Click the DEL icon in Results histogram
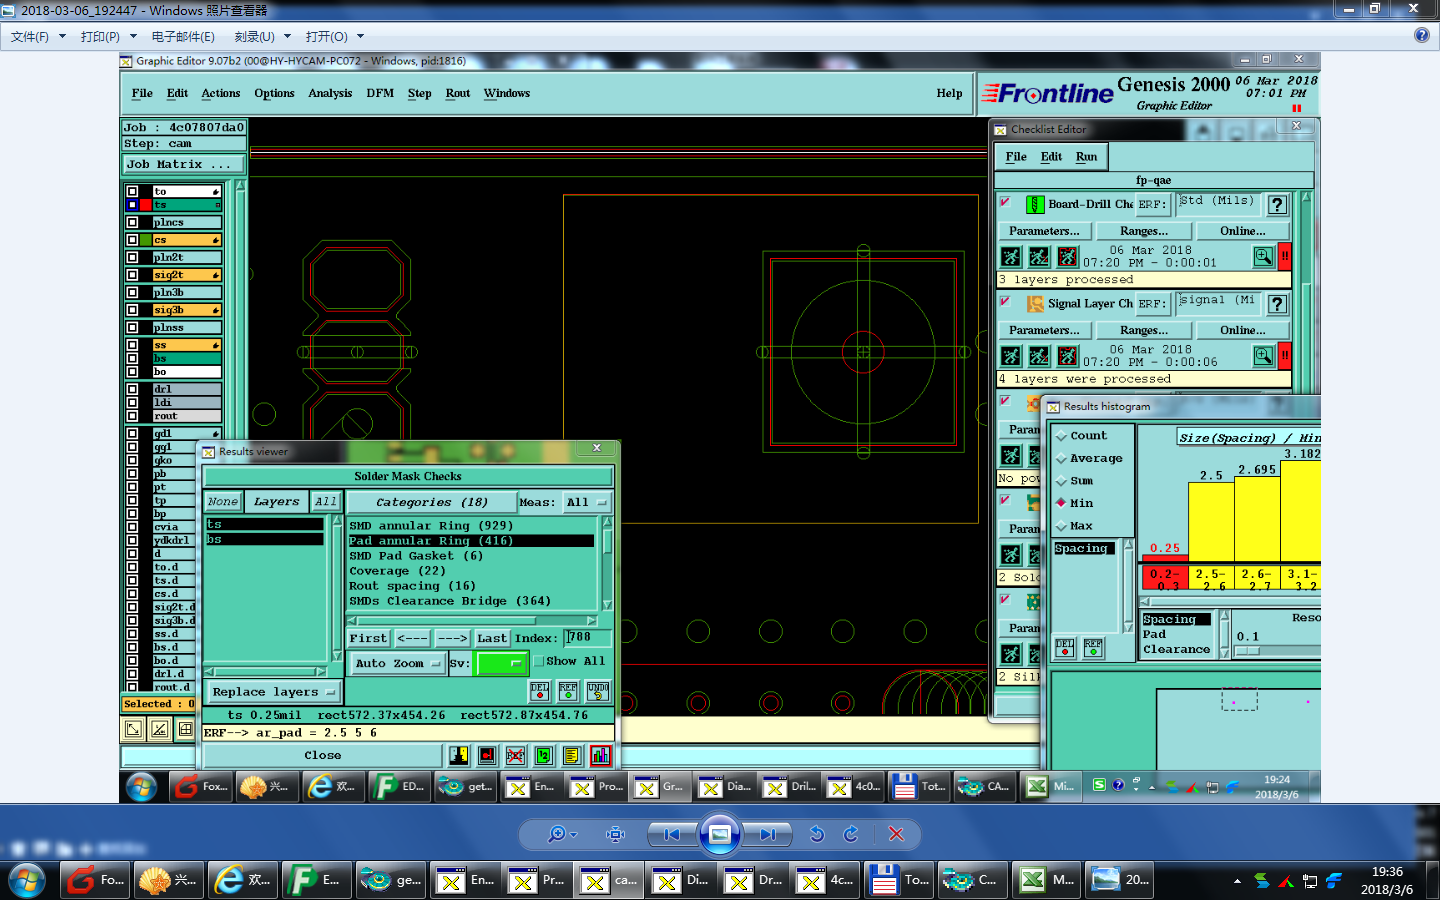Screen dimensions: 1440x900 [1065, 648]
